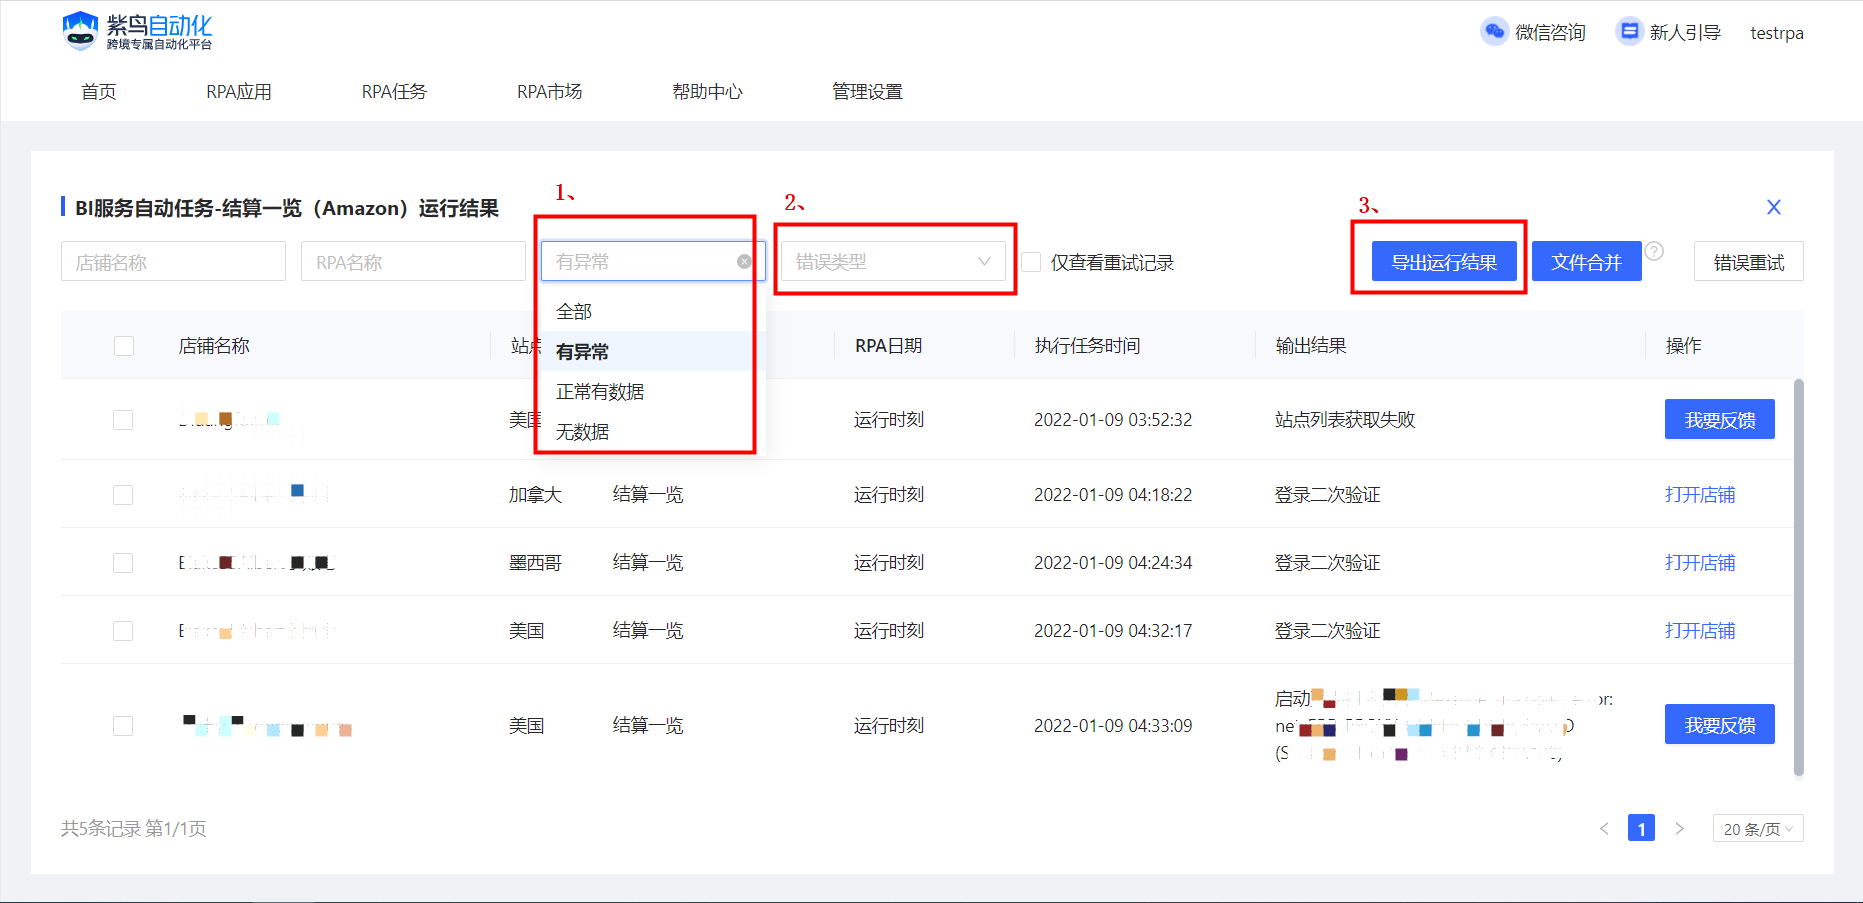Viewport: 1863px width, 903px height.
Task: Open the 帮助中心 nav tab
Action: pos(707,92)
